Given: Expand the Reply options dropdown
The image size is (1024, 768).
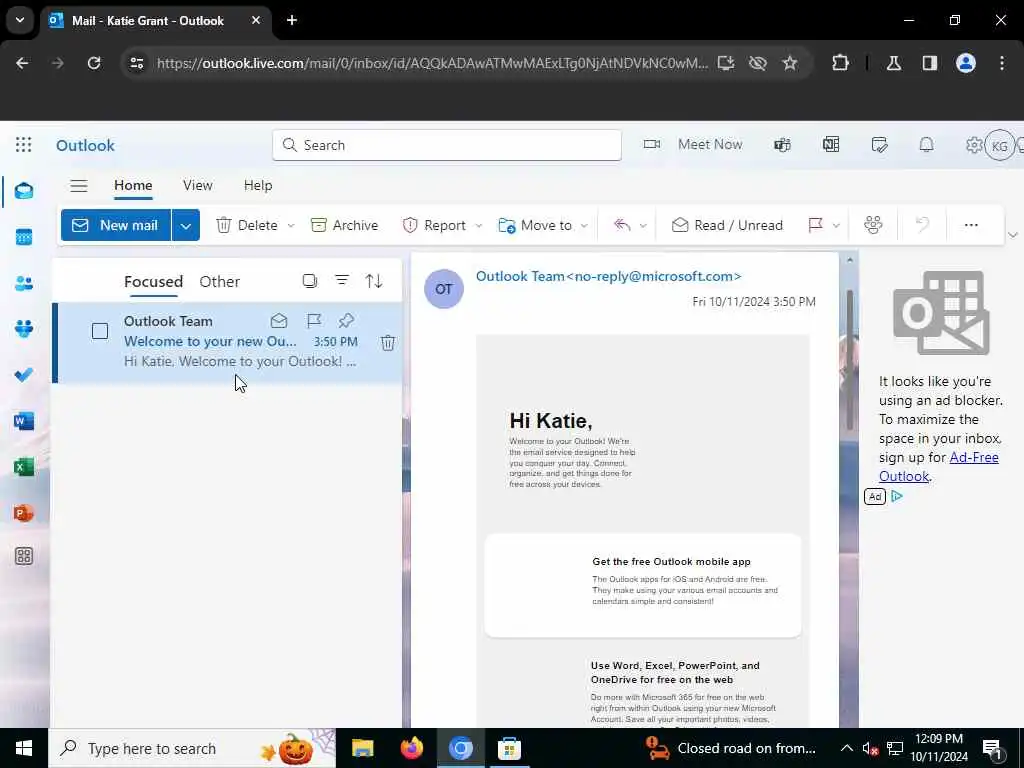Looking at the screenshot, I should point(643,225).
